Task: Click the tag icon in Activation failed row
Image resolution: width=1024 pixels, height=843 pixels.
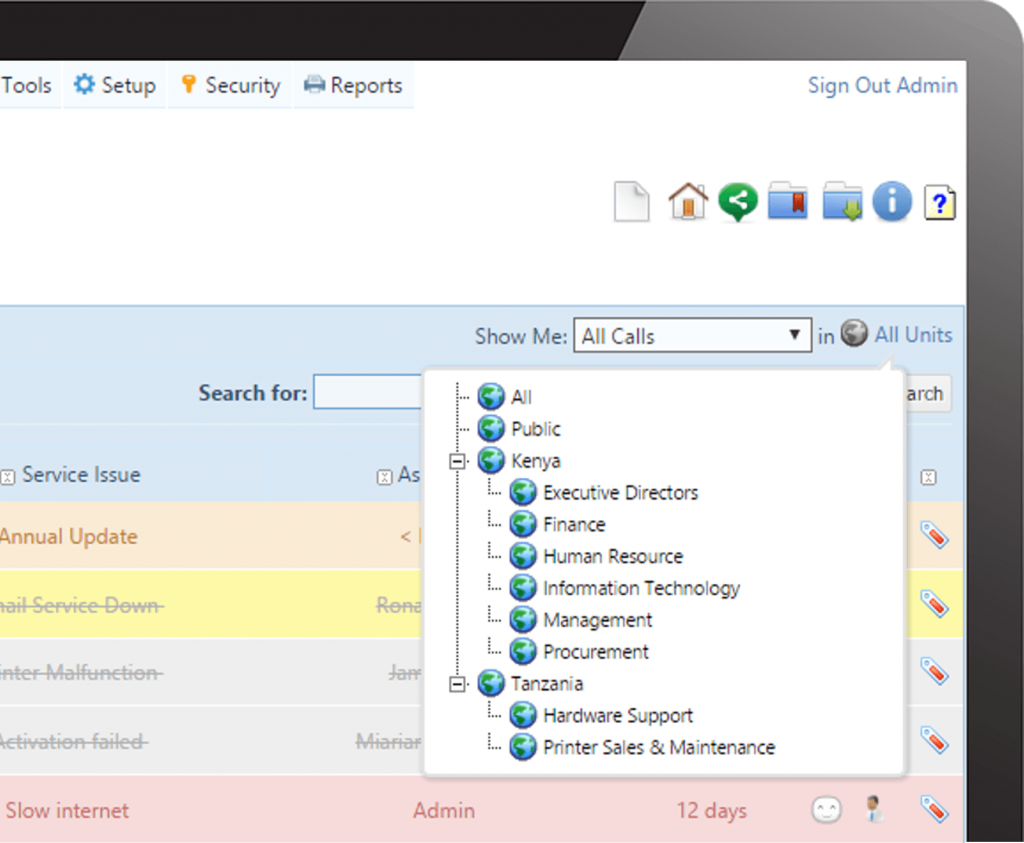Action: pos(934,740)
